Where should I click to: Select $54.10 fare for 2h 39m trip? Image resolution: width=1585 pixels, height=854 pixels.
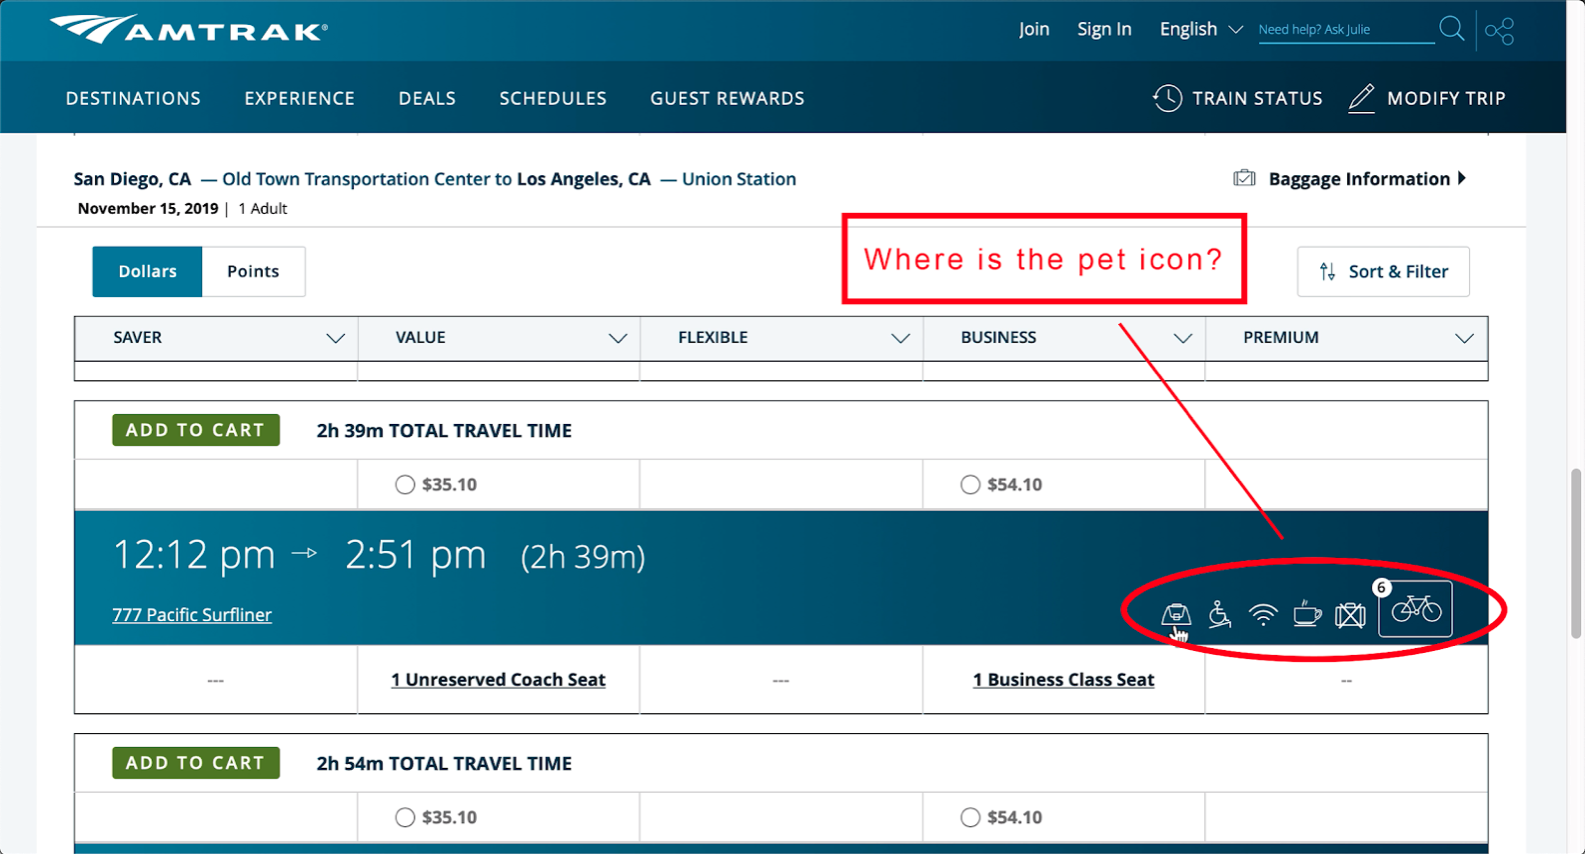point(970,485)
